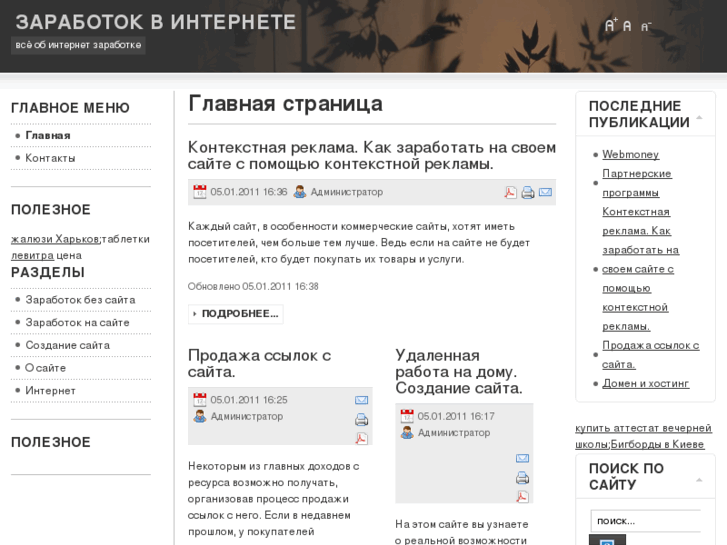The width and height of the screenshot is (727, 545).
Task: Click into the поиск... search field
Action: (645, 521)
